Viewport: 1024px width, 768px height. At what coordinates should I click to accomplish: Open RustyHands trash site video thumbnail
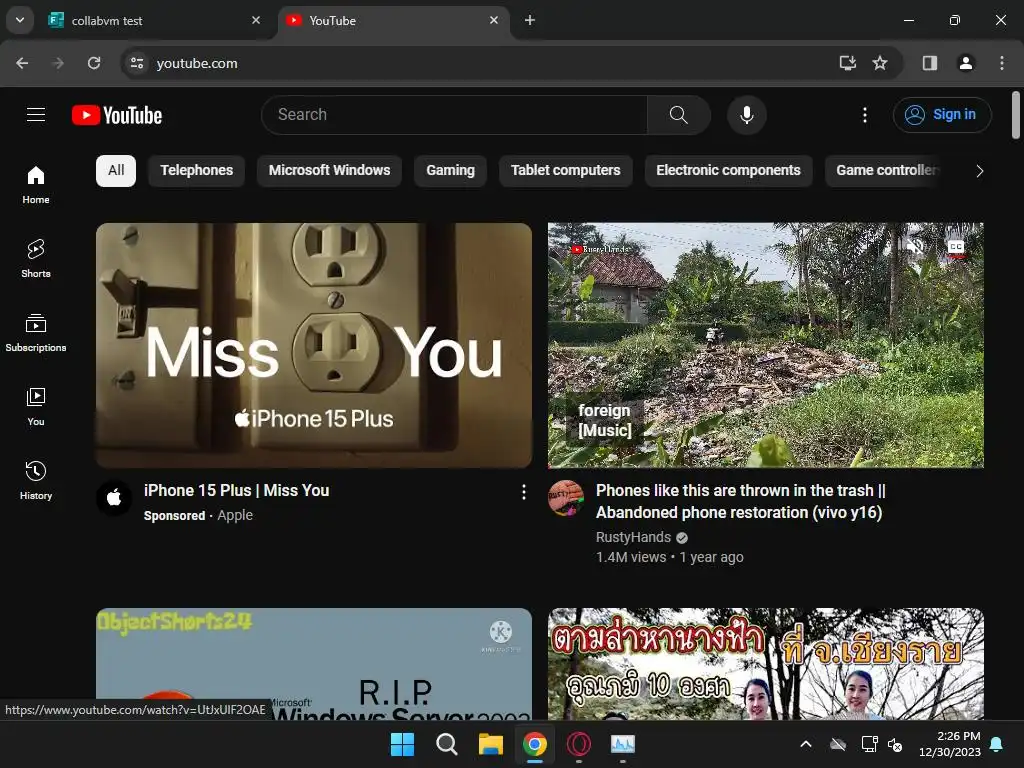pyautogui.click(x=765, y=345)
